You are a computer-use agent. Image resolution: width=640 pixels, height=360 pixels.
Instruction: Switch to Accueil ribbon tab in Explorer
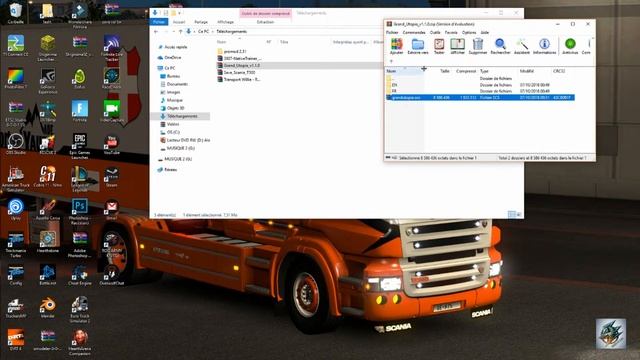[x=179, y=22]
